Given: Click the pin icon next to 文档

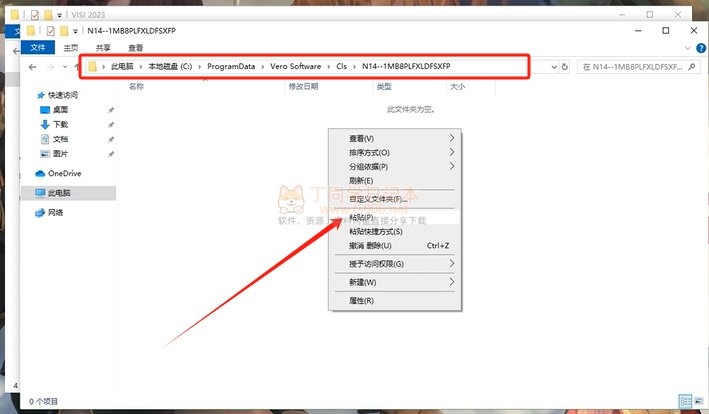Looking at the screenshot, I should click(x=111, y=140).
